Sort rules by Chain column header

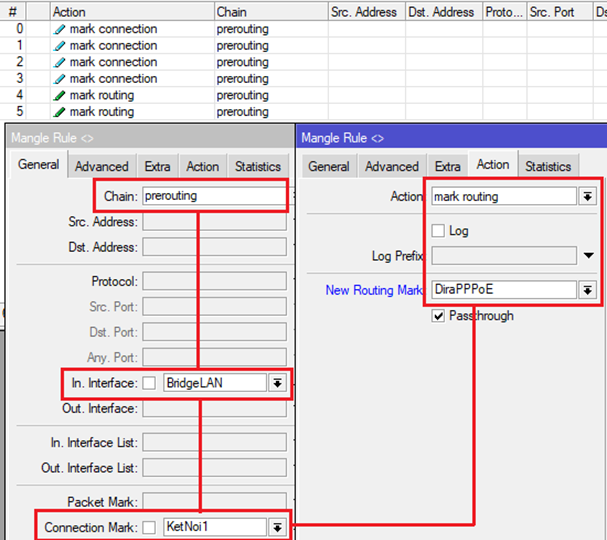pos(270,12)
